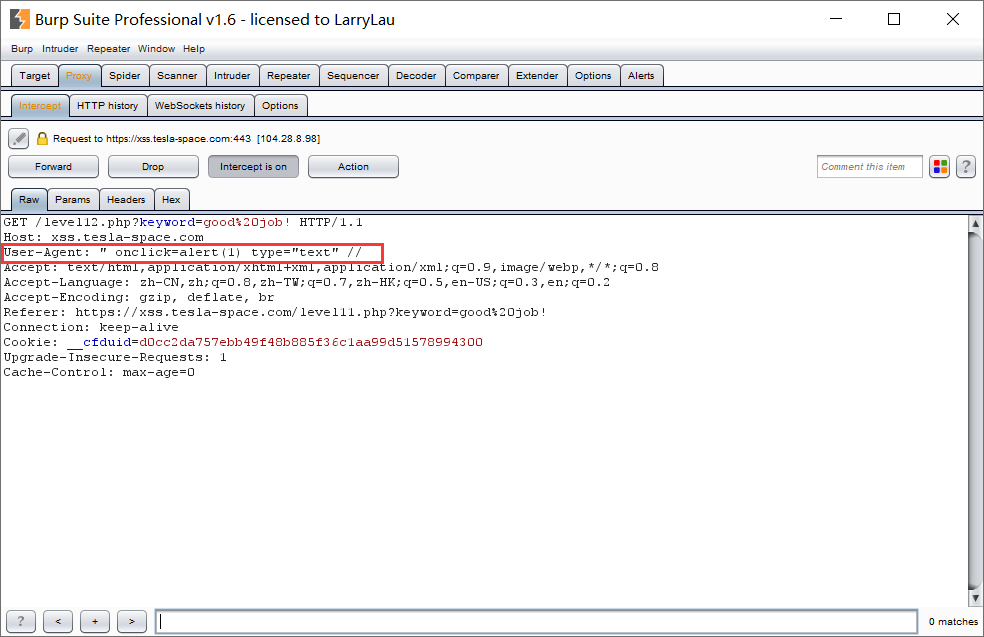Click the GET /level12.php request line
Image resolution: width=984 pixels, height=637 pixels.
(x=183, y=222)
